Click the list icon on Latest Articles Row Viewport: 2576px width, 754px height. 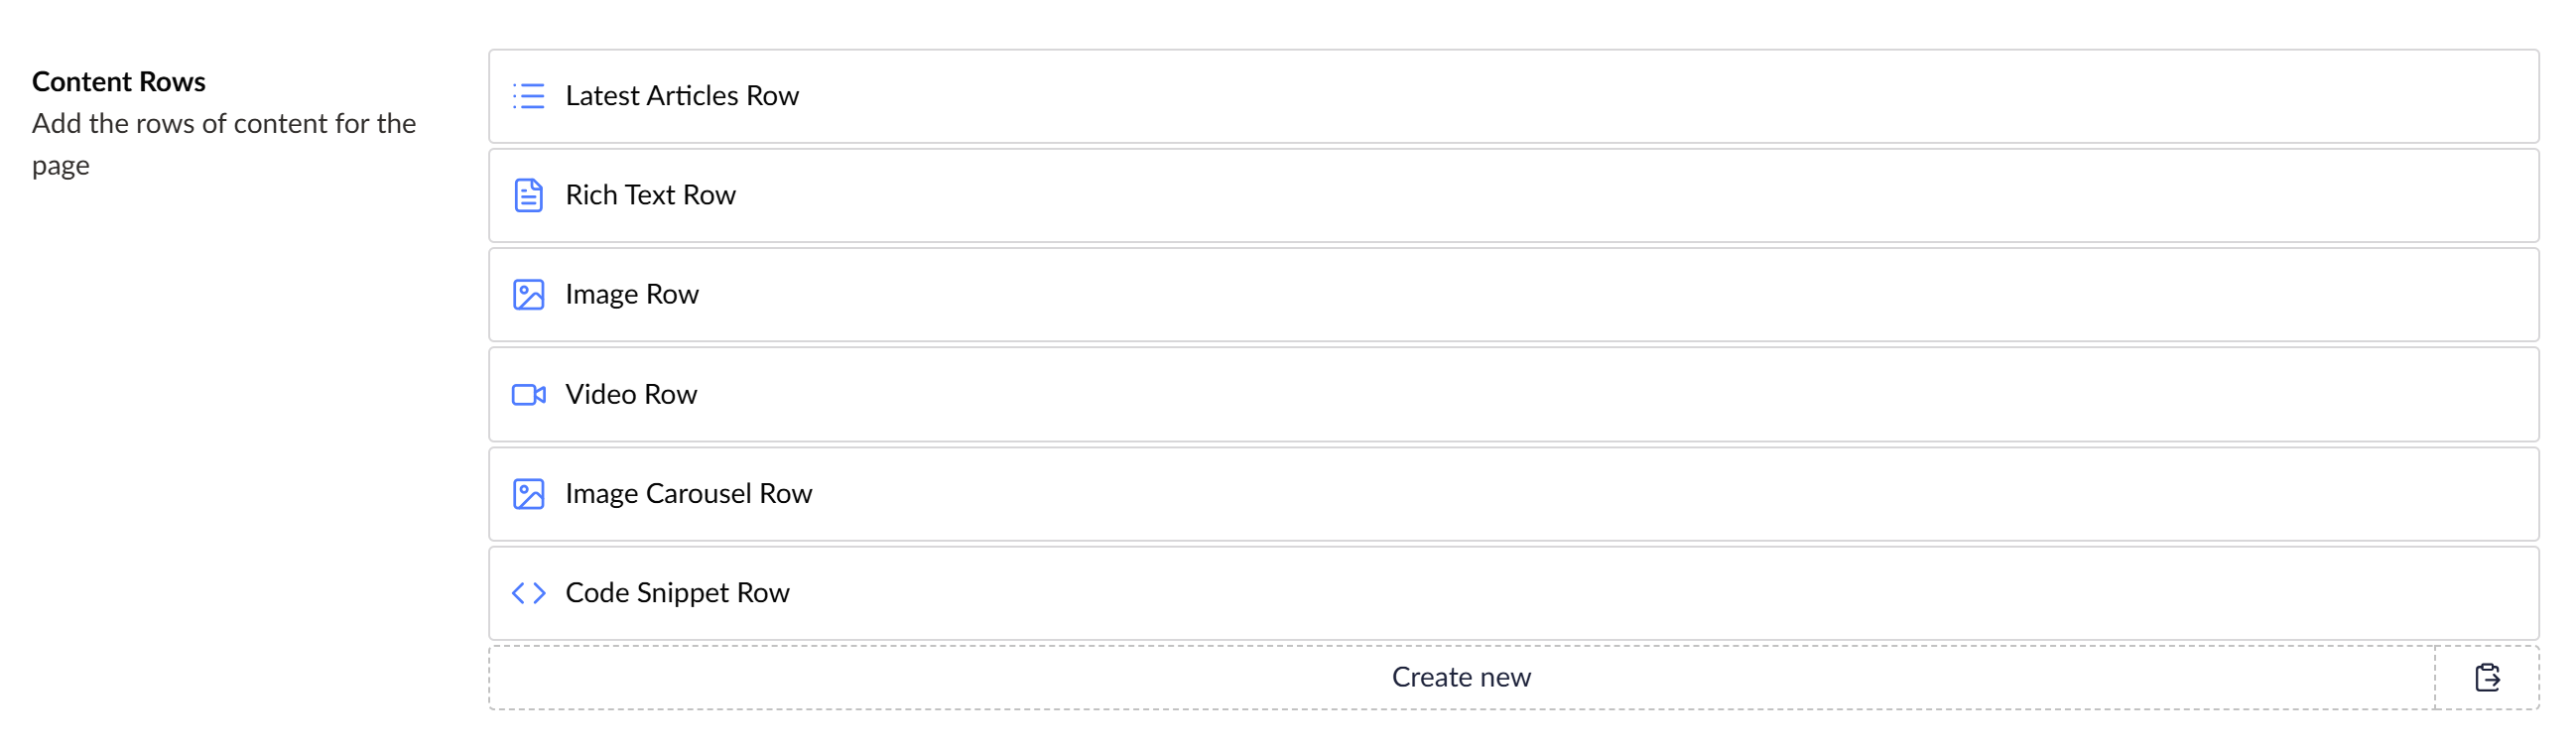pyautogui.click(x=528, y=96)
